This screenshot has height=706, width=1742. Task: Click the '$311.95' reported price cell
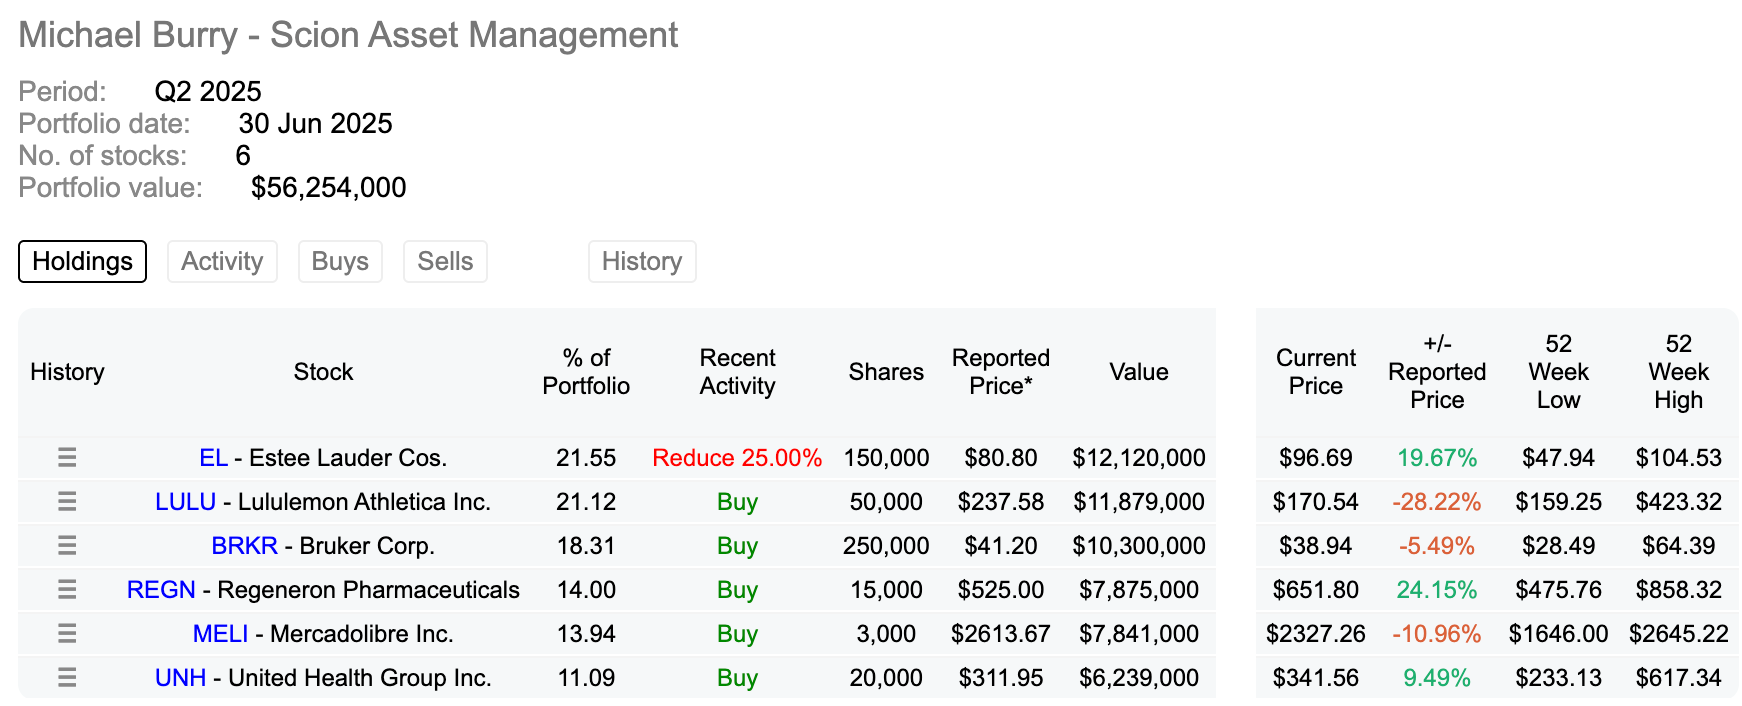(x=1001, y=678)
